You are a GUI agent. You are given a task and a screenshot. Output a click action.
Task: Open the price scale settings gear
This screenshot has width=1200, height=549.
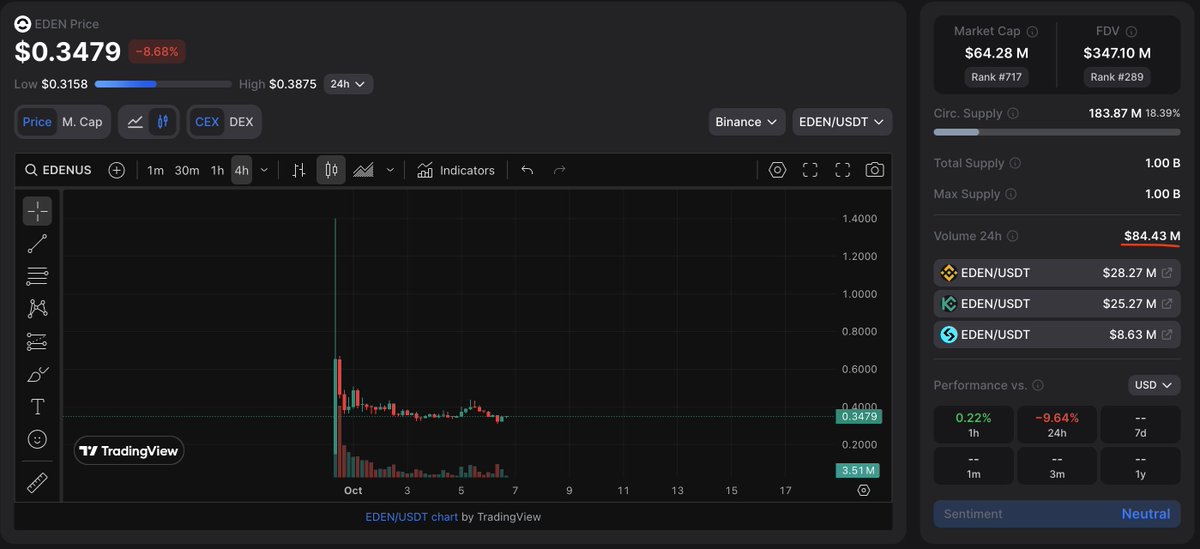point(864,490)
